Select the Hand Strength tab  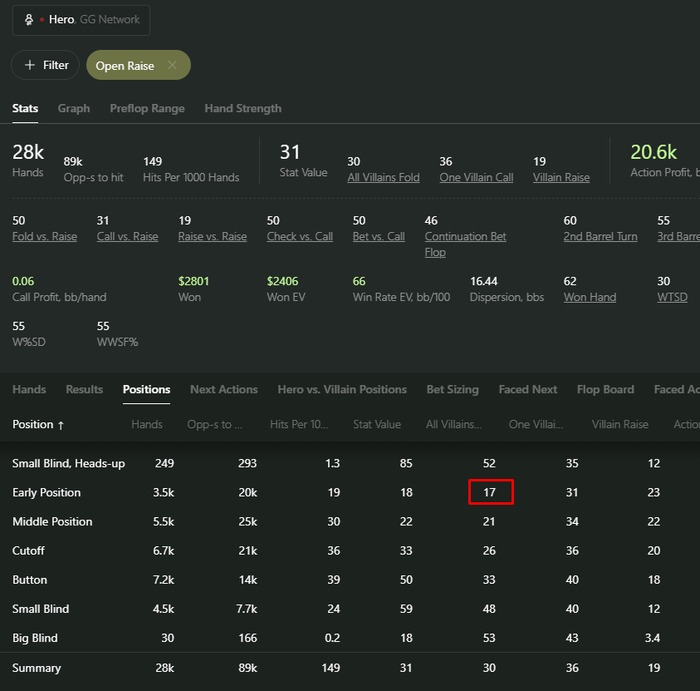pos(243,108)
